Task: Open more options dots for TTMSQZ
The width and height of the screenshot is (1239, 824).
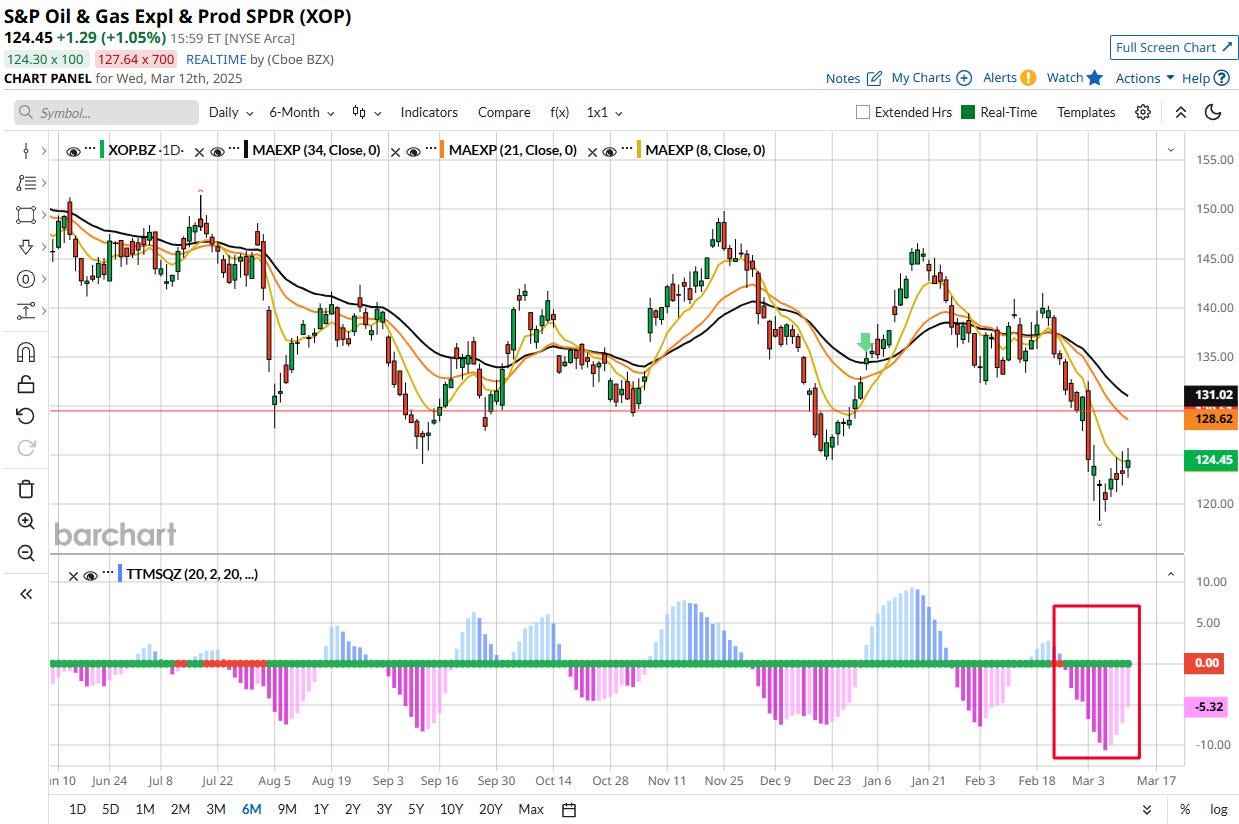Action: click(108, 573)
